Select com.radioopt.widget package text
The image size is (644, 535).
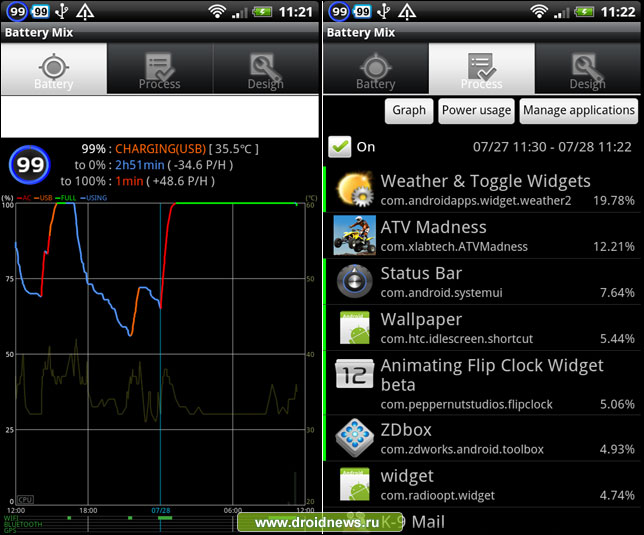[437, 496]
